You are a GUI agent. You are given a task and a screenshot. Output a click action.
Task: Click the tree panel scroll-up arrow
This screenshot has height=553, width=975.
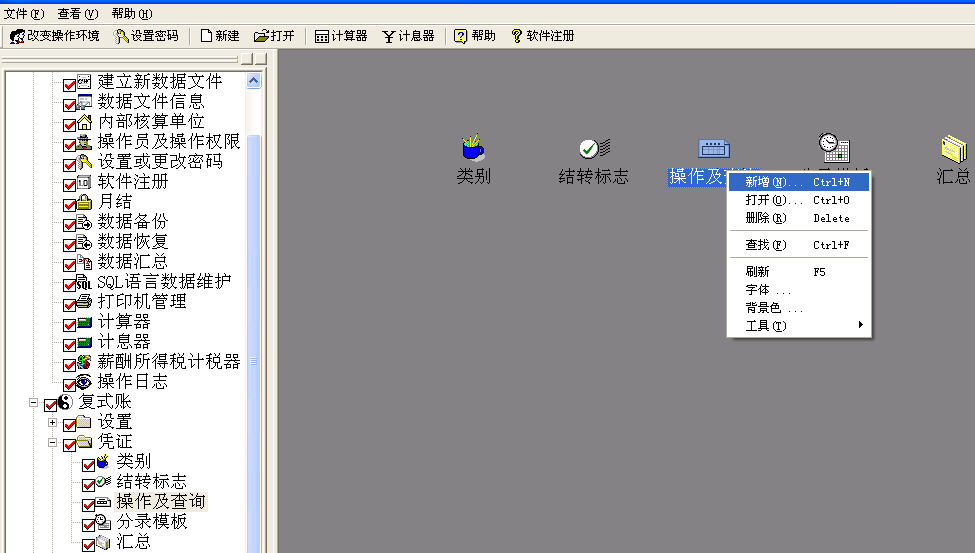[253, 81]
